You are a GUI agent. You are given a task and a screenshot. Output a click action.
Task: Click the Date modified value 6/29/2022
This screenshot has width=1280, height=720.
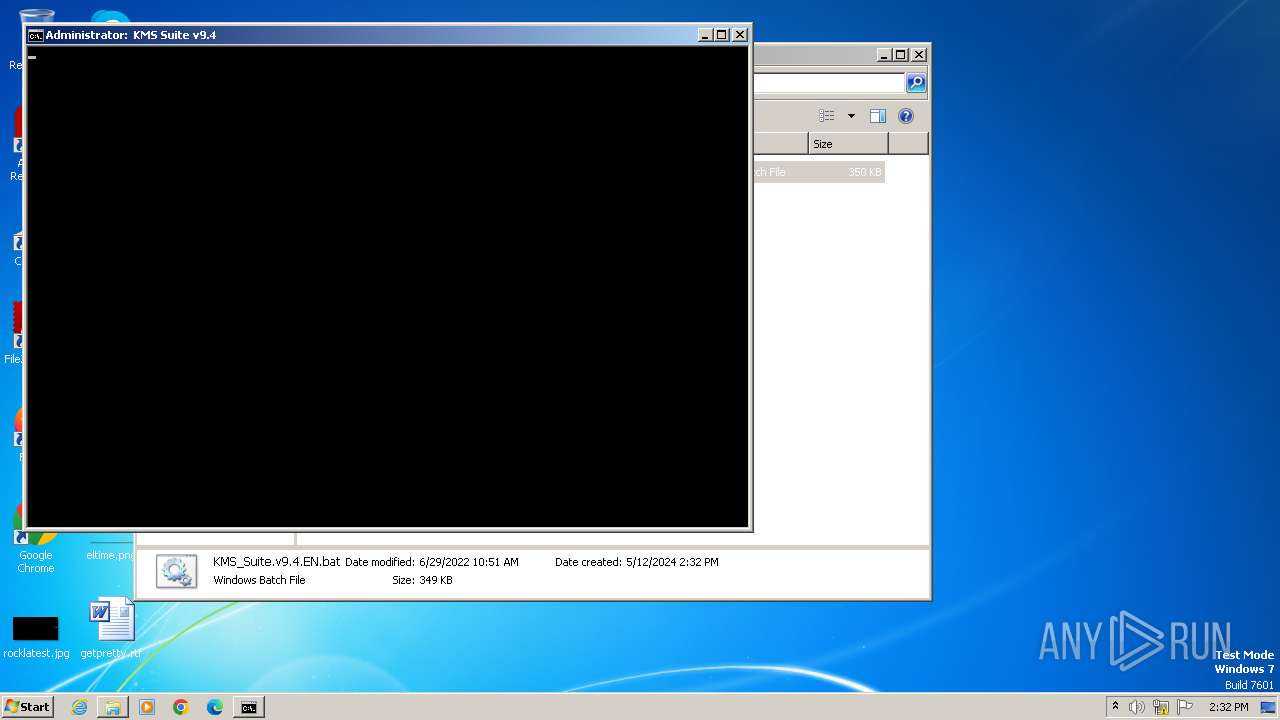pyautogui.click(x=469, y=562)
